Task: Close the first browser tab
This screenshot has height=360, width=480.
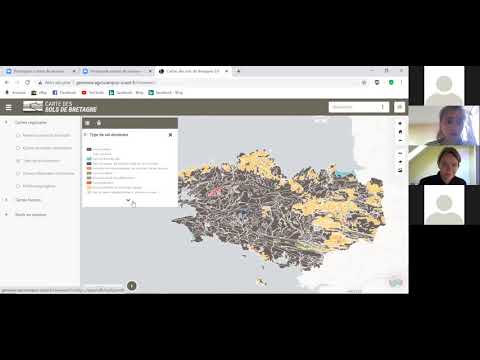Action: 74,71
